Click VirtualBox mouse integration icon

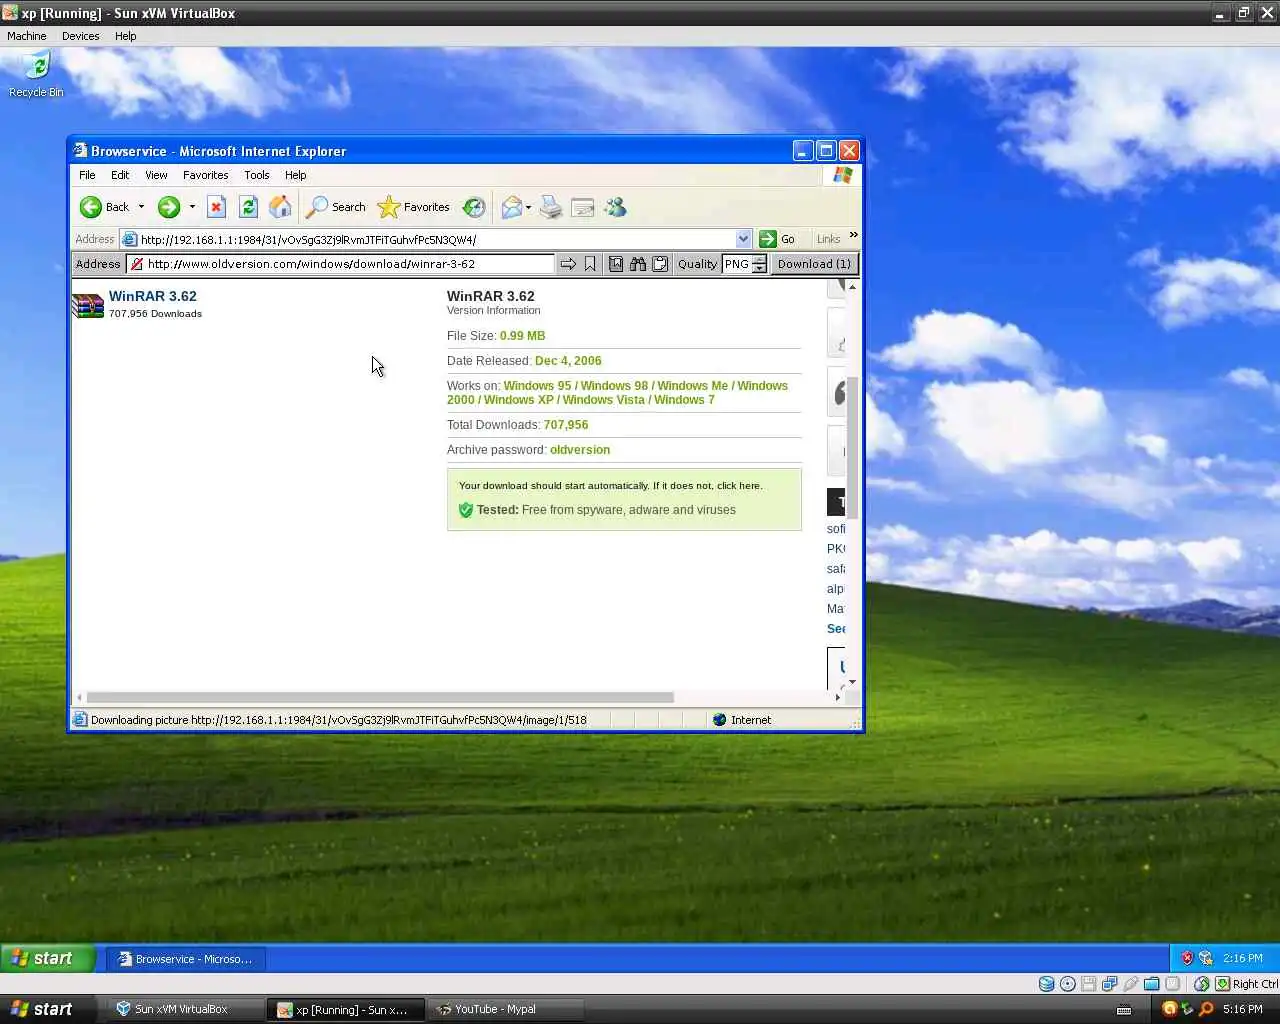coord(1202,984)
